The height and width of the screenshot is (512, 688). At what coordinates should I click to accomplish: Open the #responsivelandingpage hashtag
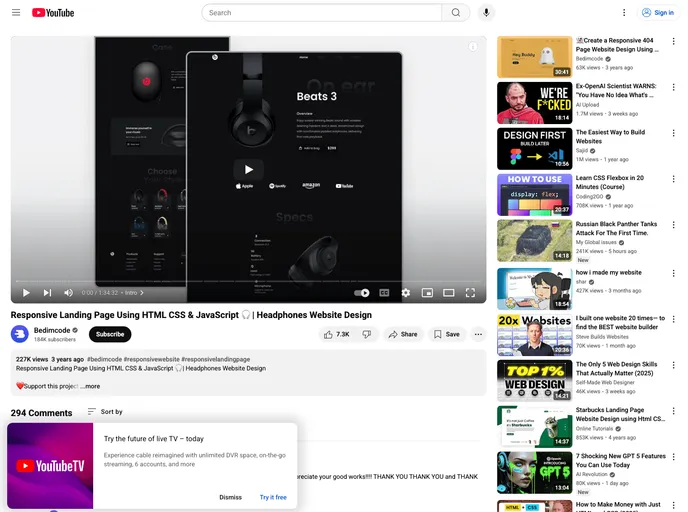click(x=215, y=359)
